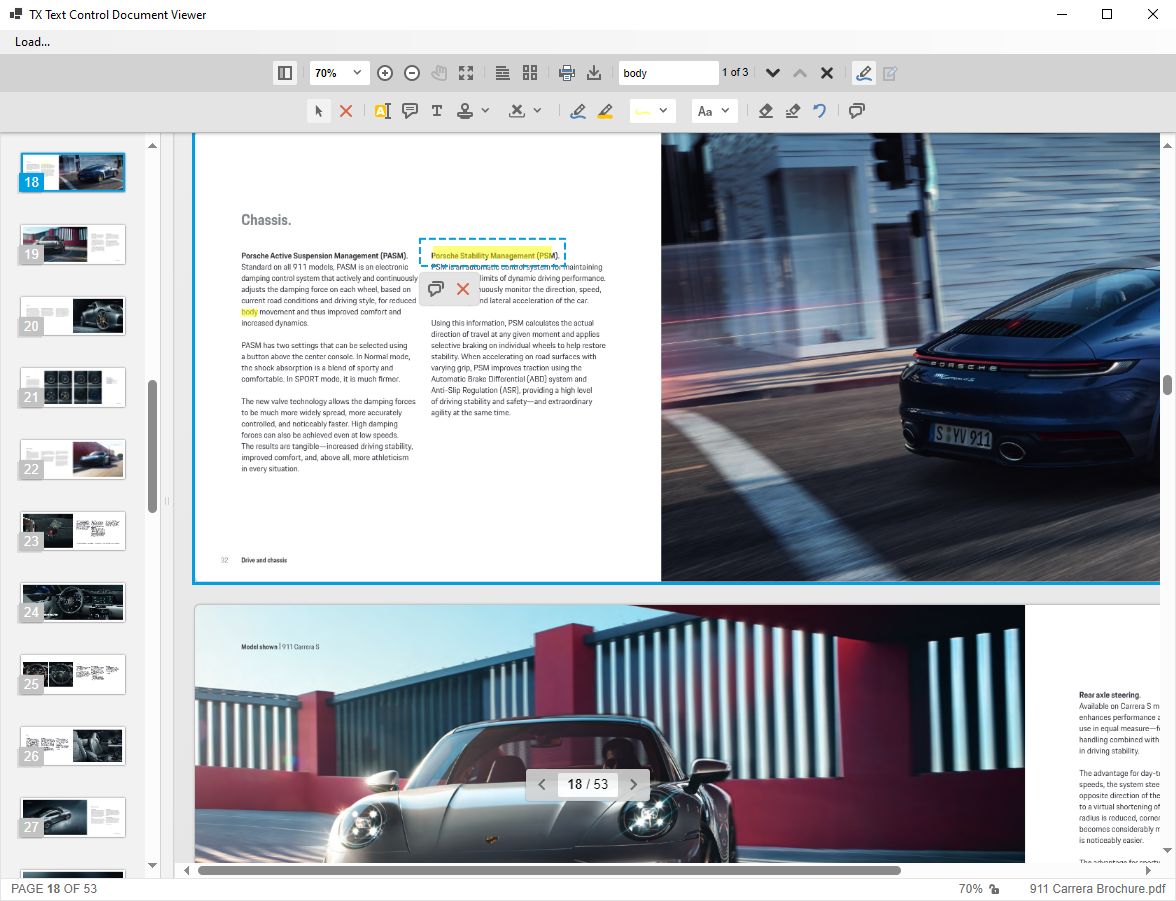Open page 22 thumbnail

(x=73, y=459)
